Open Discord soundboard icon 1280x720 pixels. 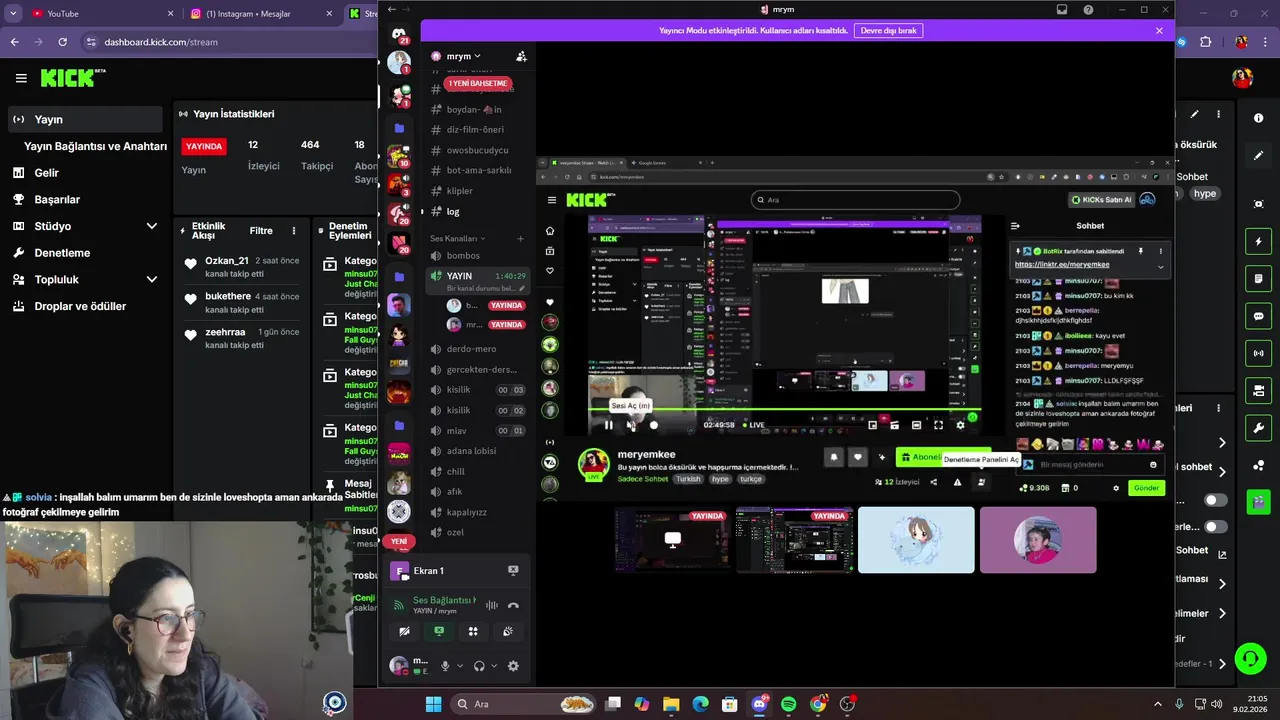(508, 632)
